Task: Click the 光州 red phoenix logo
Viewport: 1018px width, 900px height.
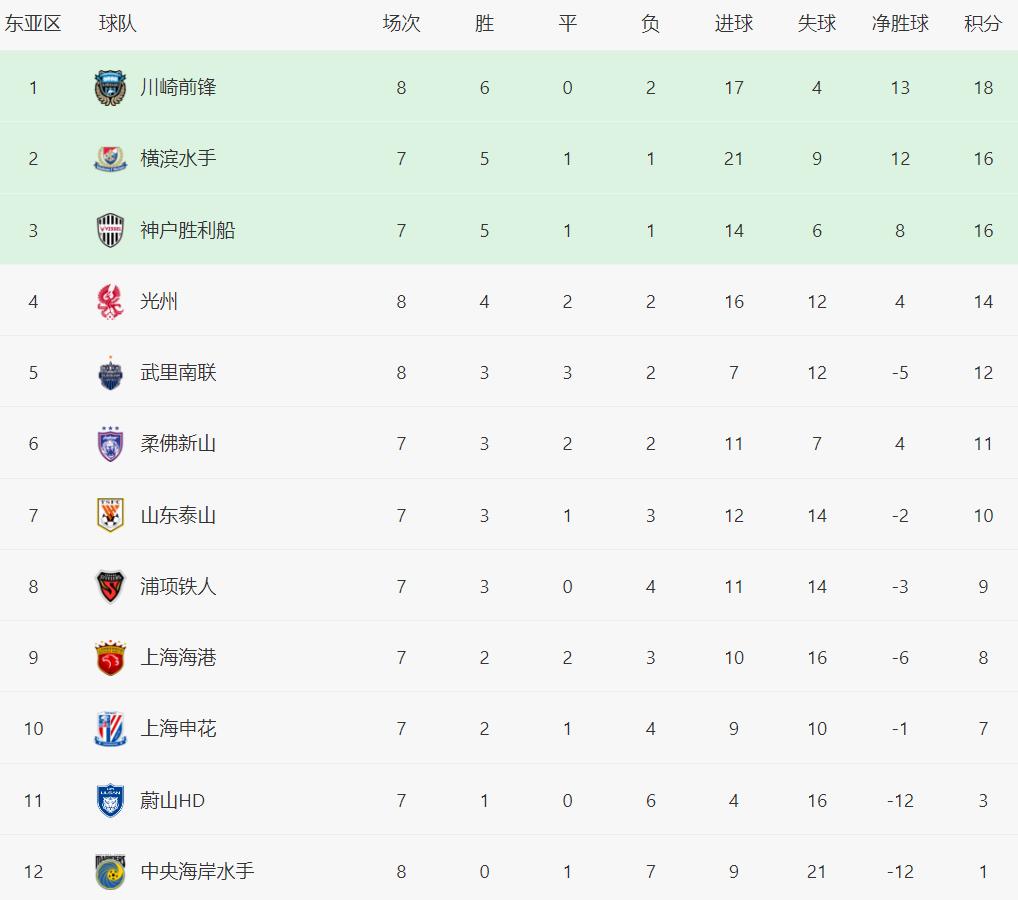Action: click(x=110, y=301)
